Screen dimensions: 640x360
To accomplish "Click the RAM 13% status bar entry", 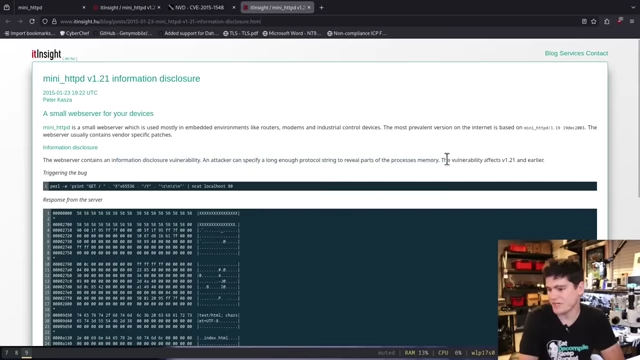I will tap(416, 353).
